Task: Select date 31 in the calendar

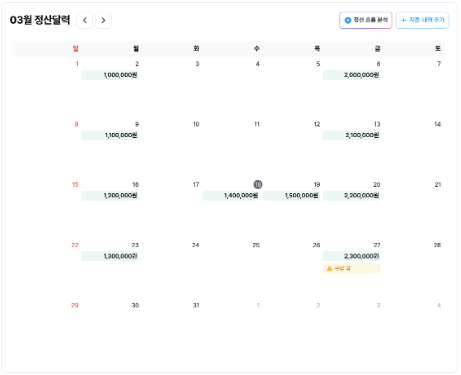Action: (196, 305)
